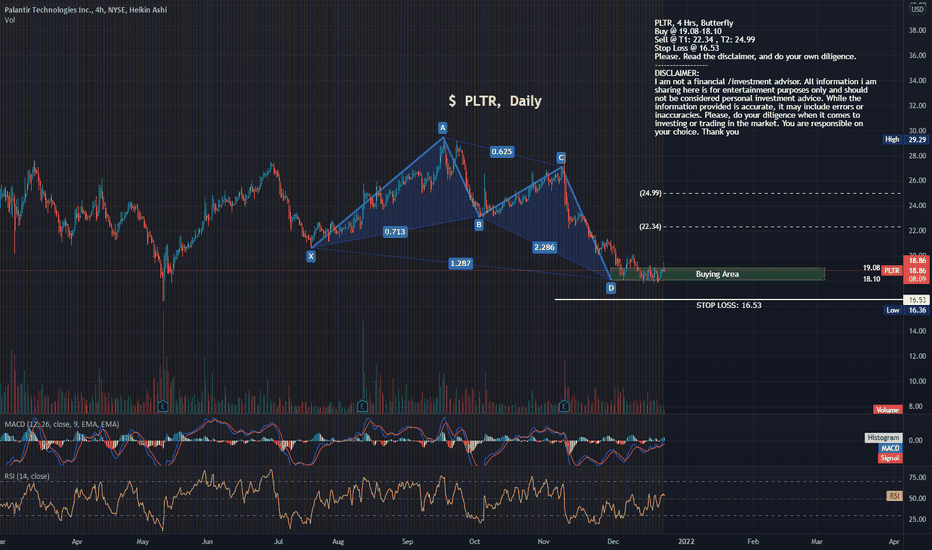Click the 18.10 buying area label
The width and height of the screenshot is (932, 550).
coord(871,279)
